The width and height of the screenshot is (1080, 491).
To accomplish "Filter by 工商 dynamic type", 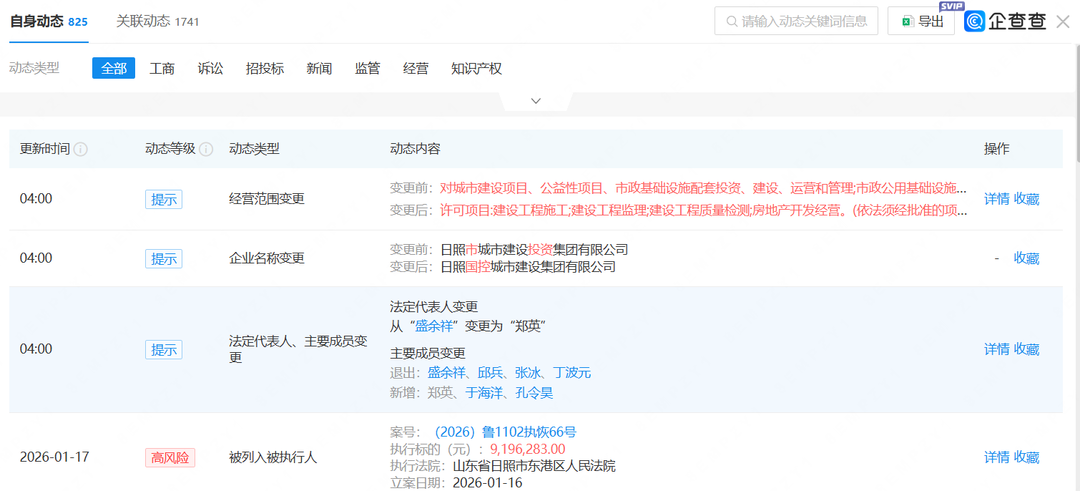I will (162, 68).
